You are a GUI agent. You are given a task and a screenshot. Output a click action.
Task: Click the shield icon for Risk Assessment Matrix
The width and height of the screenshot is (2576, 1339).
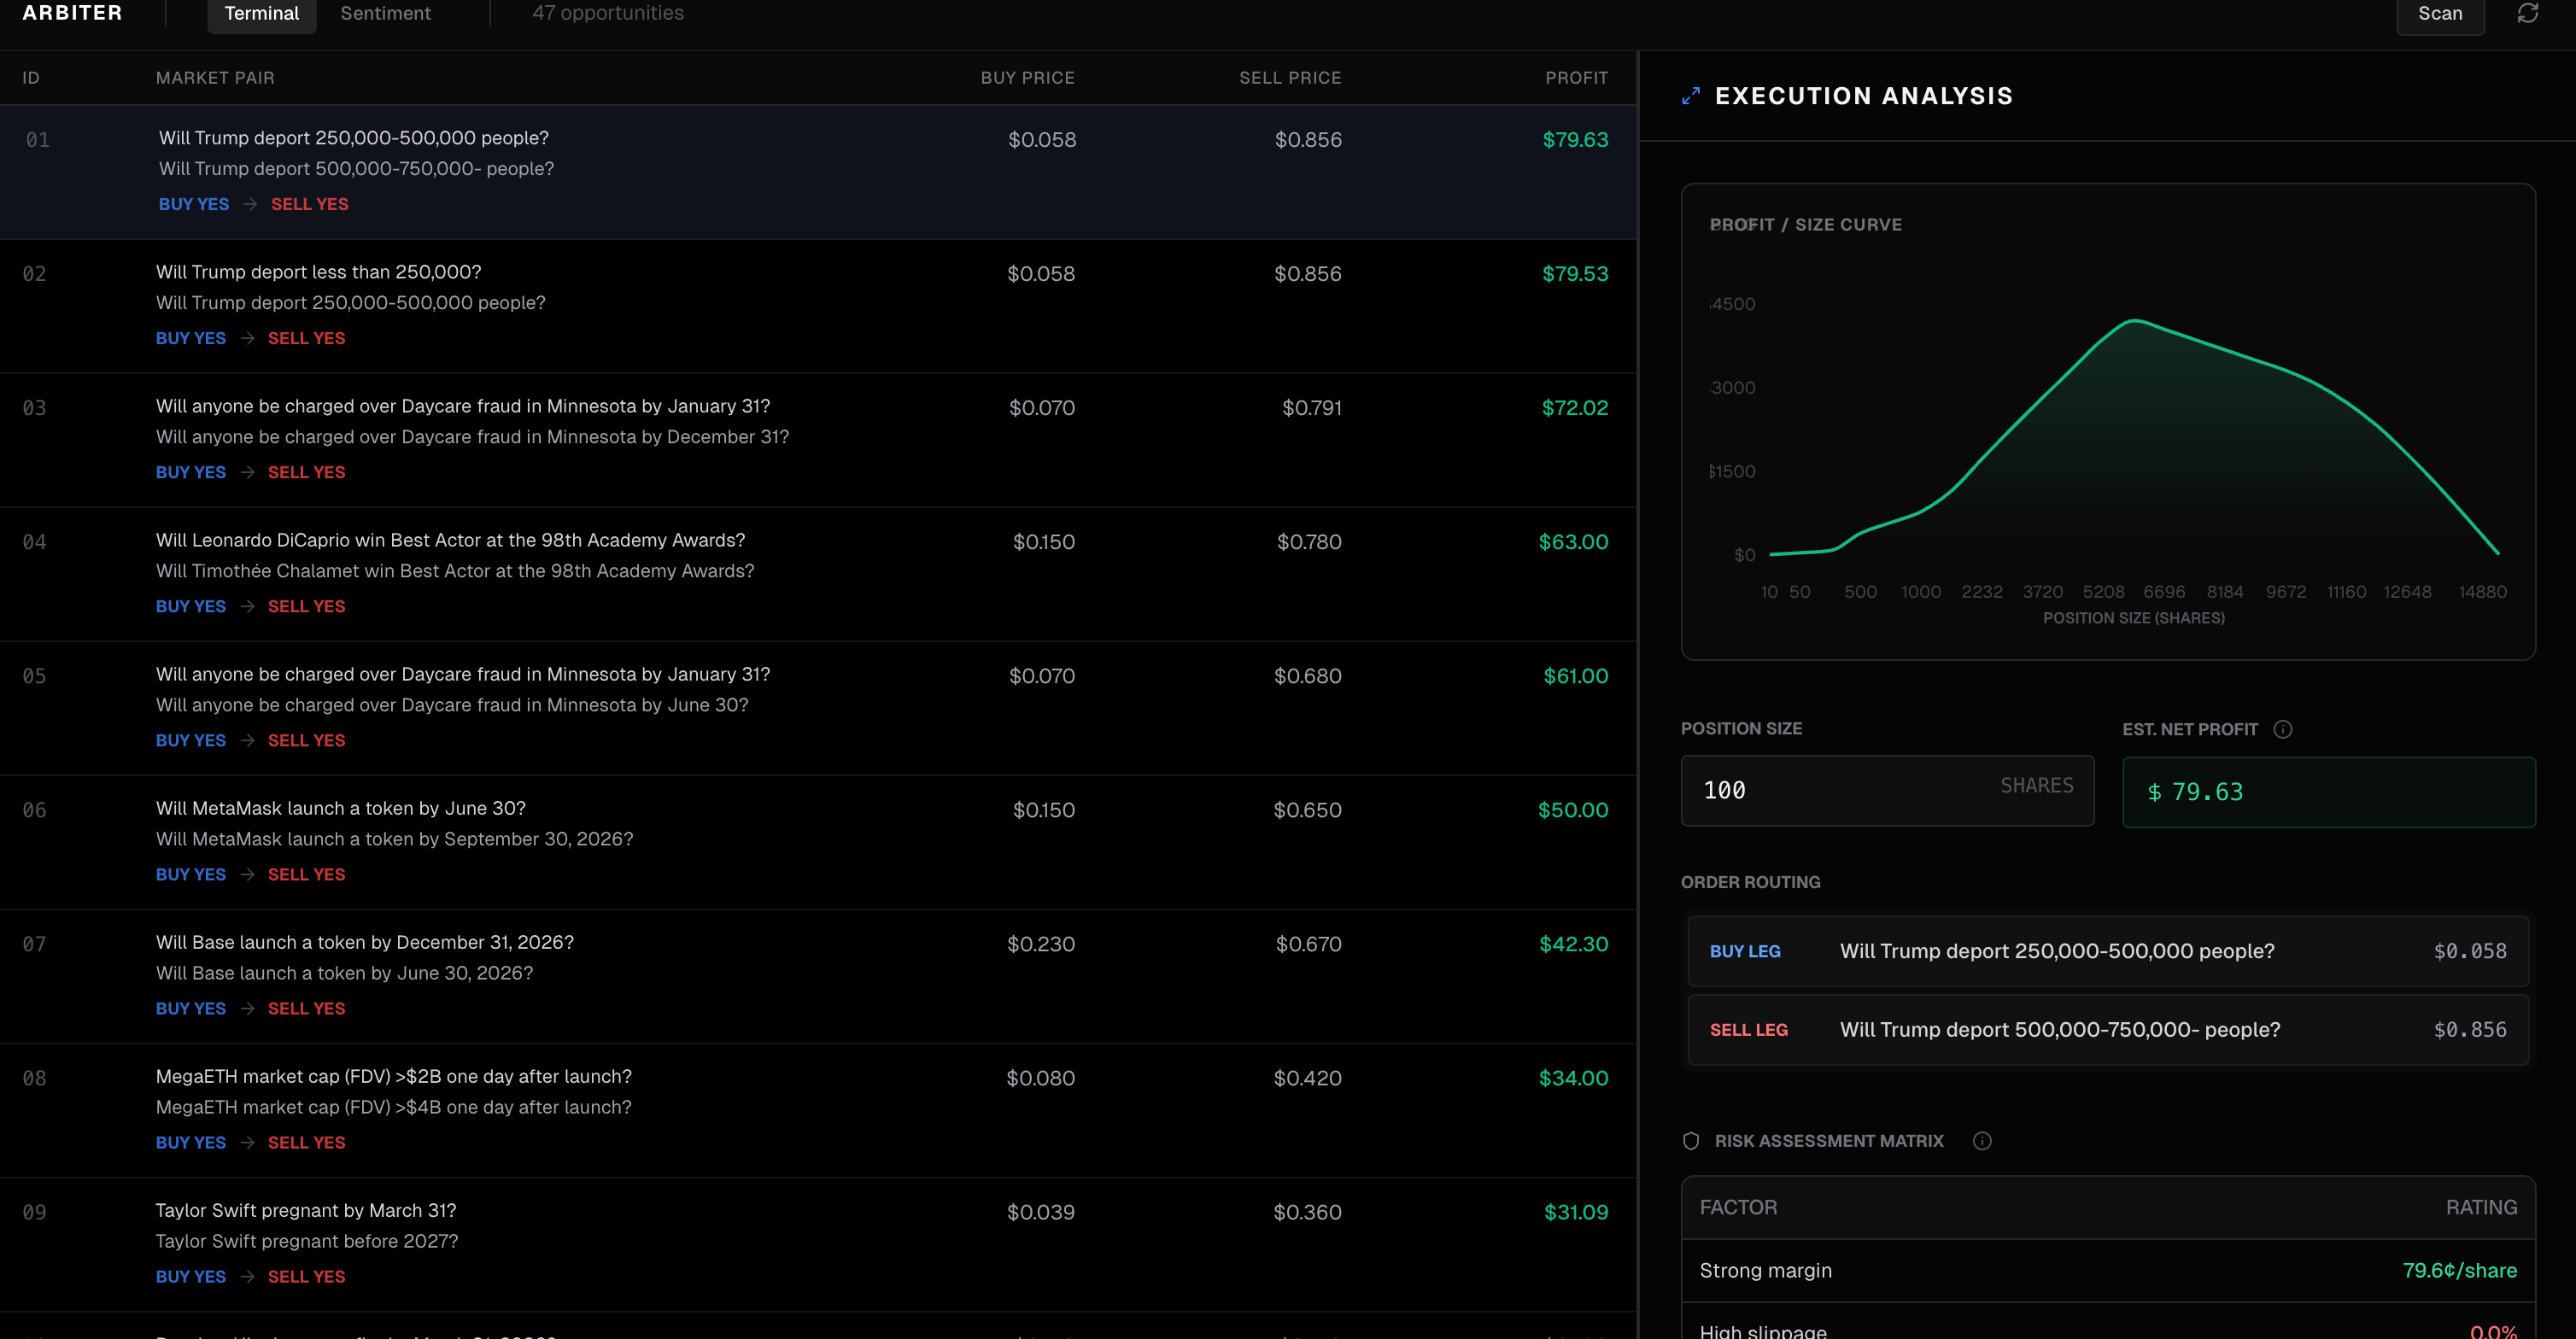[1691, 1141]
